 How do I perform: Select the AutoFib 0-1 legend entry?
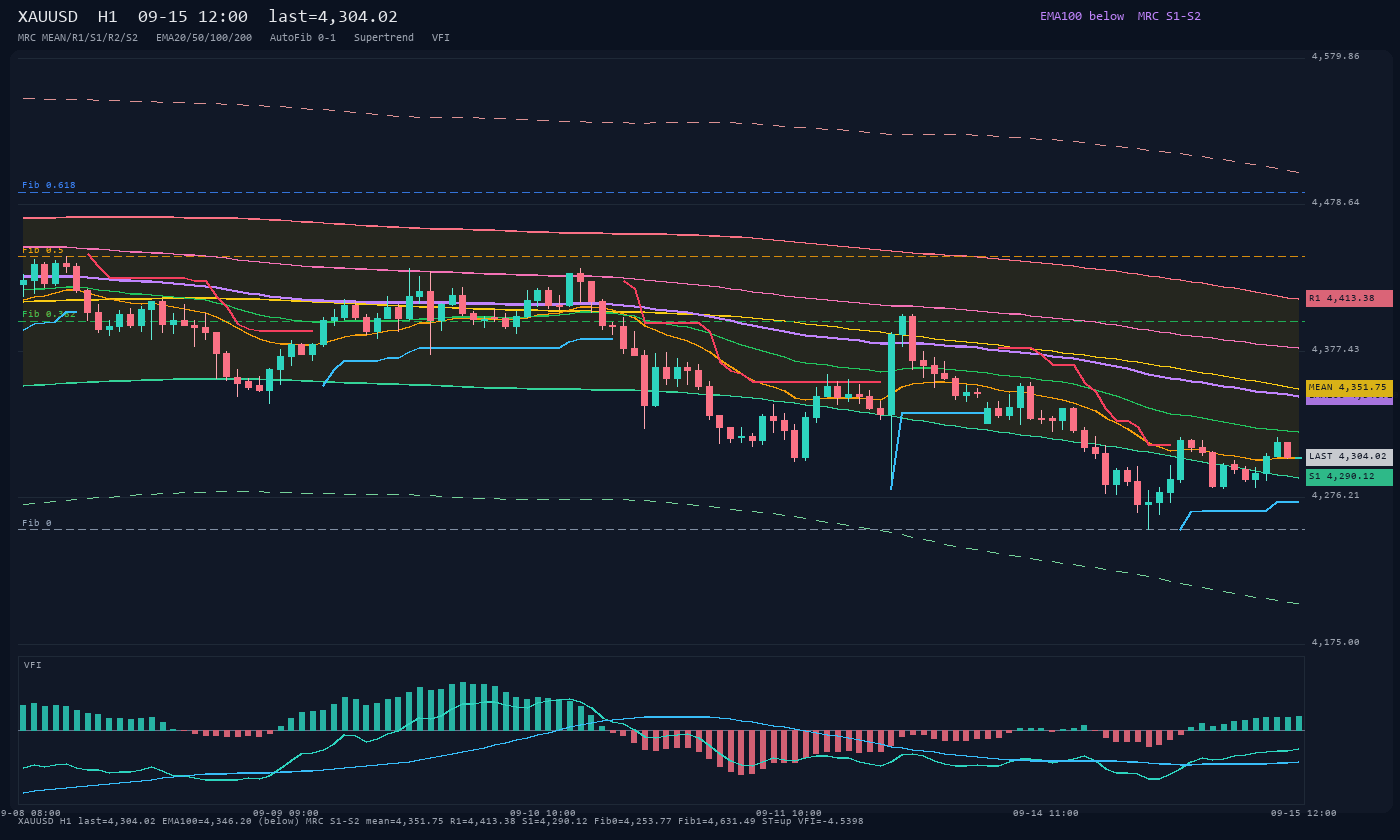(x=303, y=38)
